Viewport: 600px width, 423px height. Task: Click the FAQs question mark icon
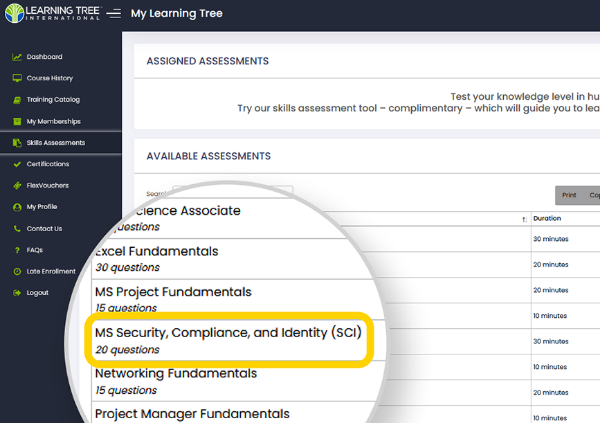[x=17, y=250]
